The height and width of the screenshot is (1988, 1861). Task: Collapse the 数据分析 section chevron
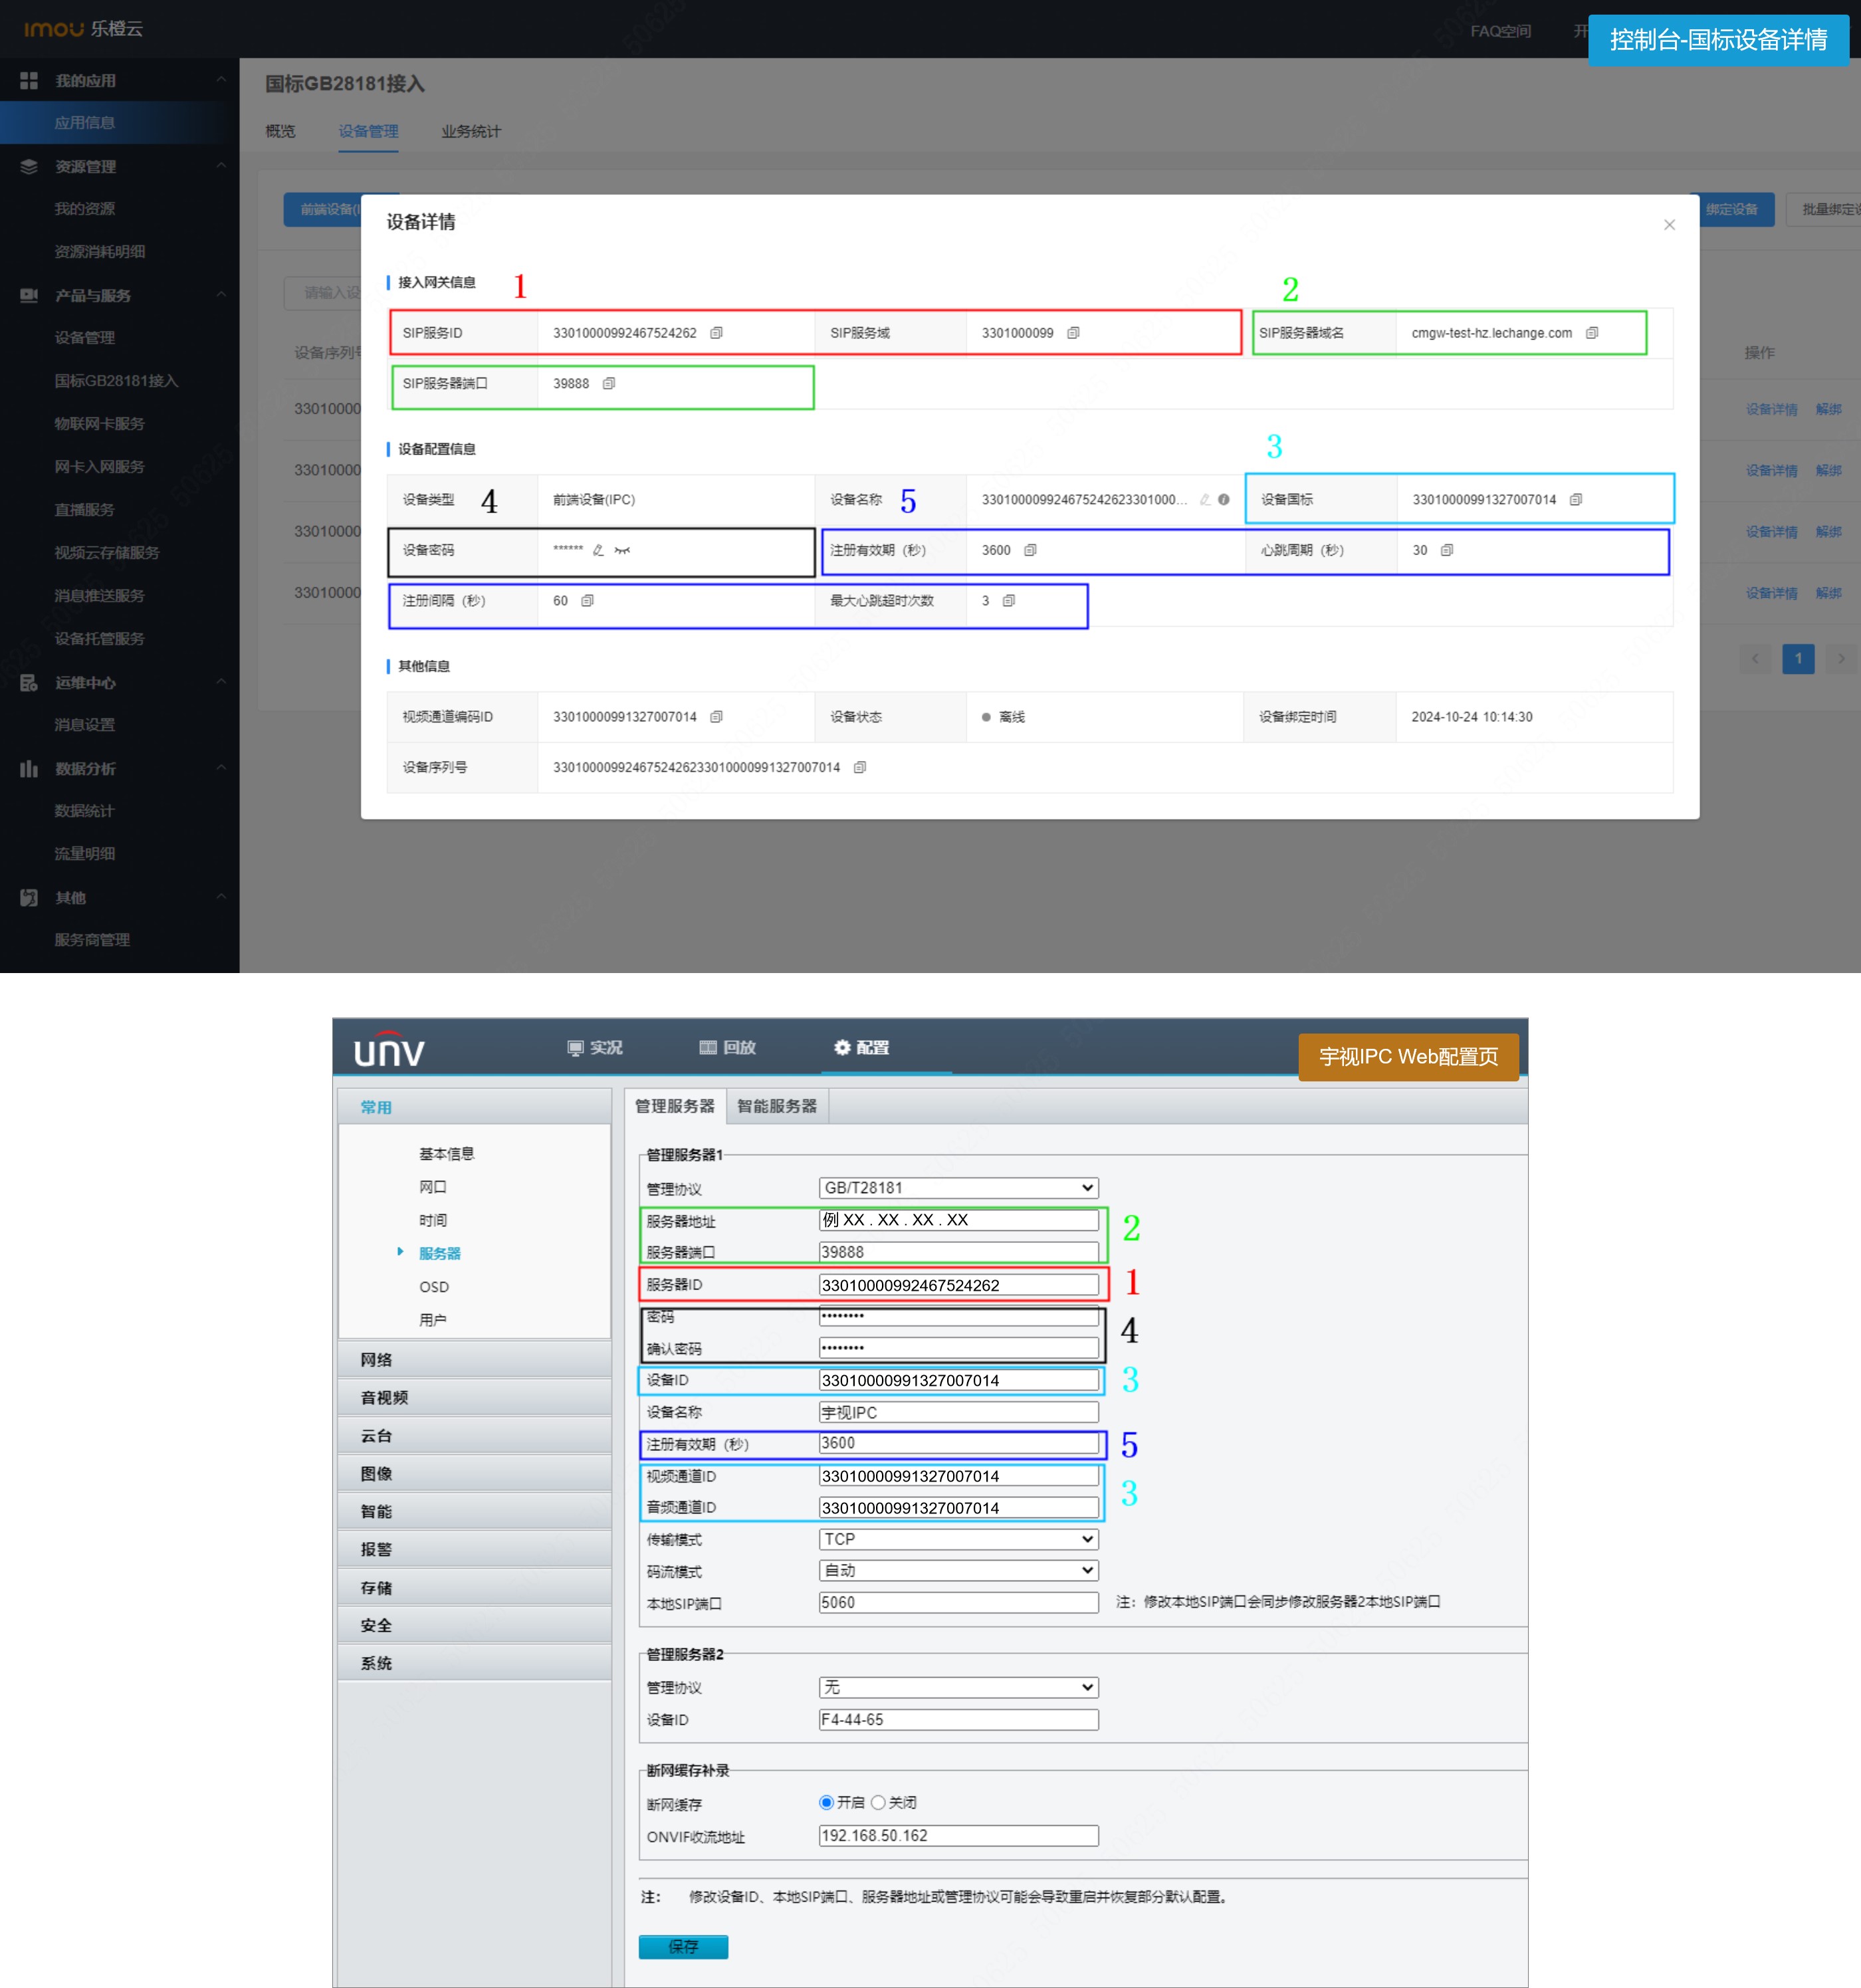221,768
